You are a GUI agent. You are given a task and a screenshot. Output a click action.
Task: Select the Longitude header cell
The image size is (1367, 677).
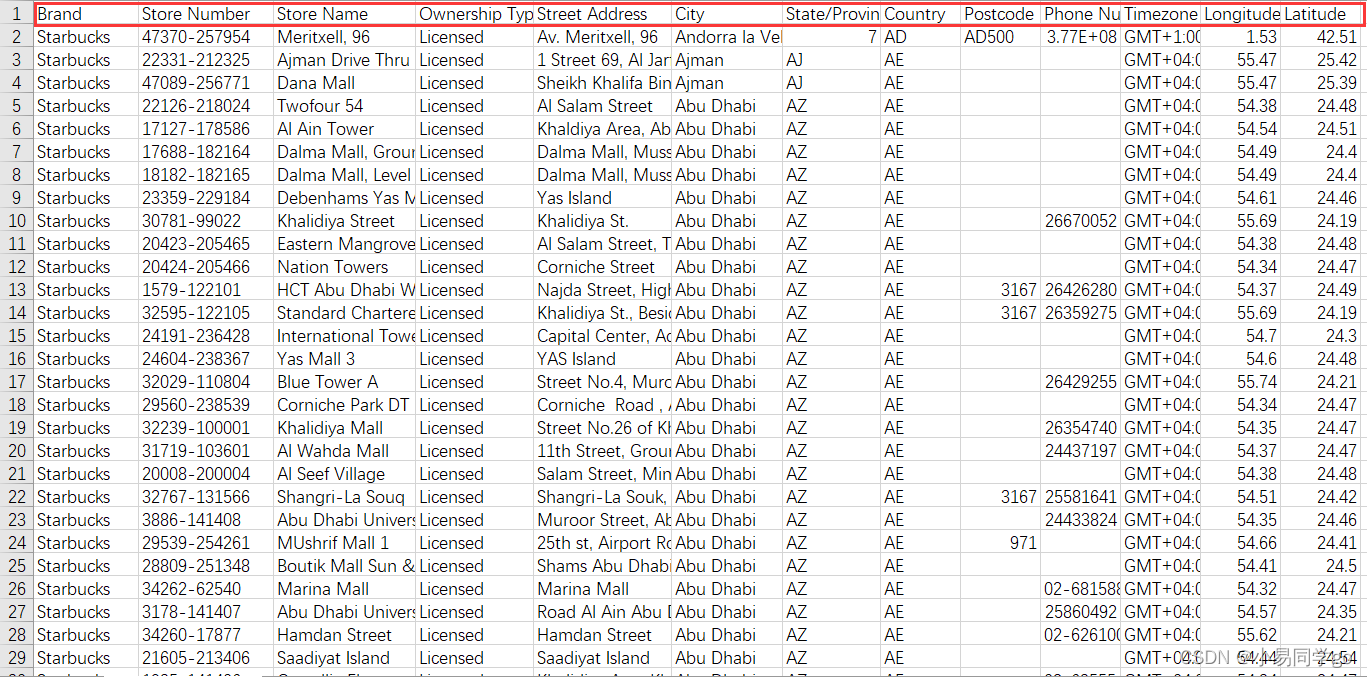[1241, 14]
